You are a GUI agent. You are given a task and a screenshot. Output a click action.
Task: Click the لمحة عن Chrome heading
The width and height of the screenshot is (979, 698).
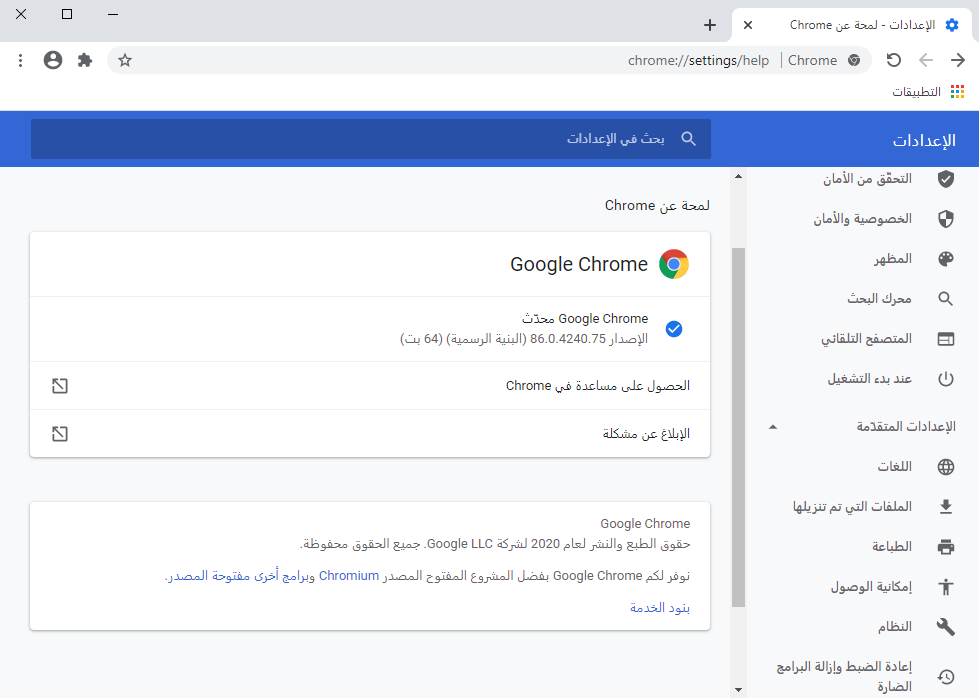657,205
